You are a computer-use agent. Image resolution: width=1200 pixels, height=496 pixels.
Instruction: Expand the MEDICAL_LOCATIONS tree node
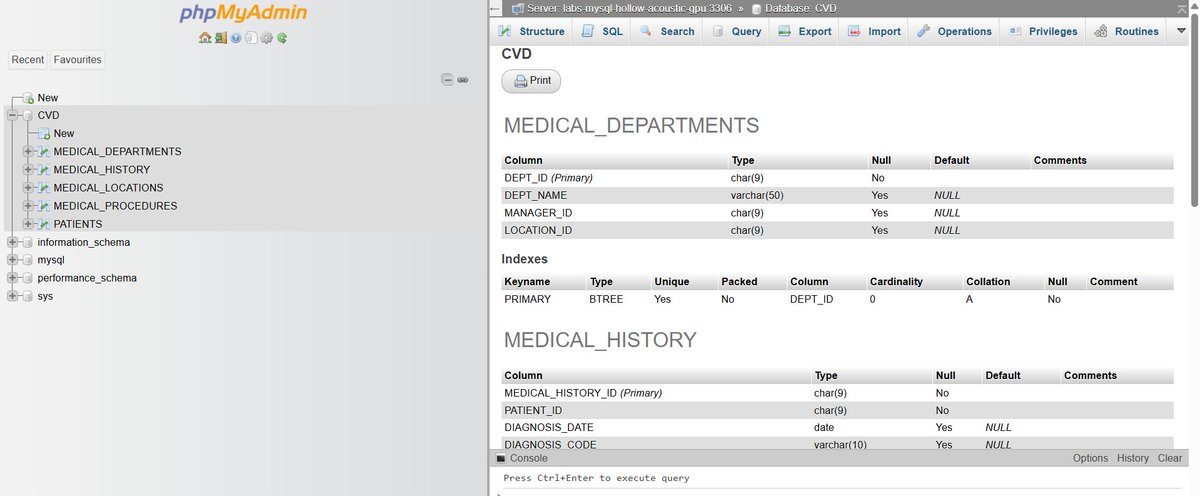[29, 188]
